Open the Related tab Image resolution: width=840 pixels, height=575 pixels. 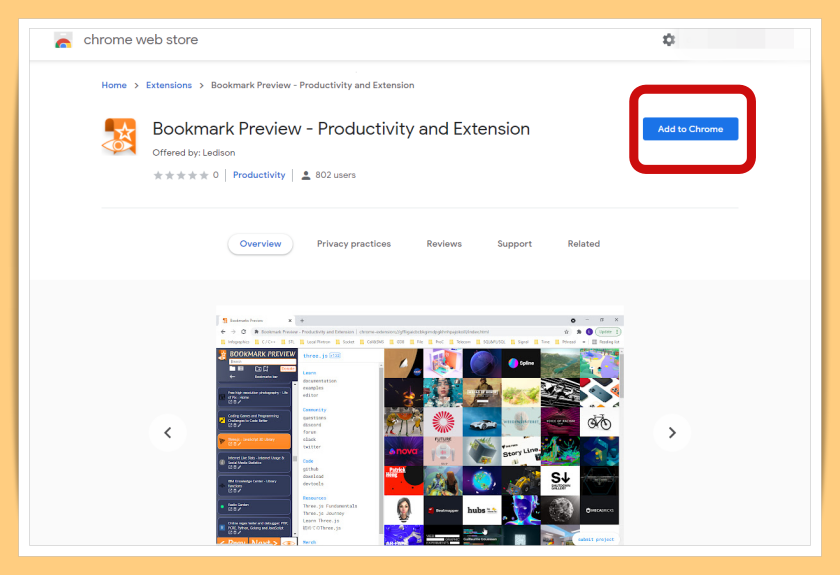(583, 244)
